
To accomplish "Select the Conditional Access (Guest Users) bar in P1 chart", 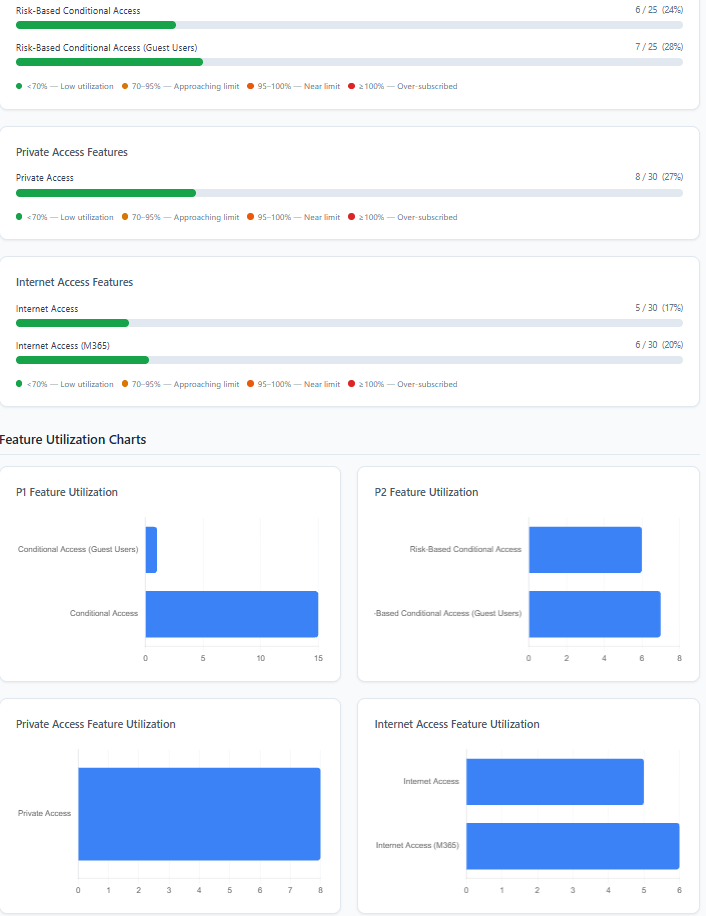I will (151, 550).
